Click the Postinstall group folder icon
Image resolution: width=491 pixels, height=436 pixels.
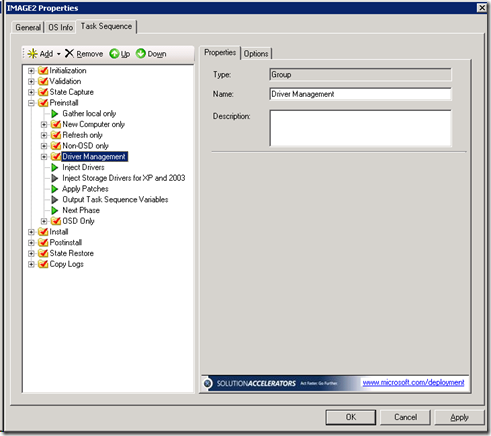[x=43, y=242]
